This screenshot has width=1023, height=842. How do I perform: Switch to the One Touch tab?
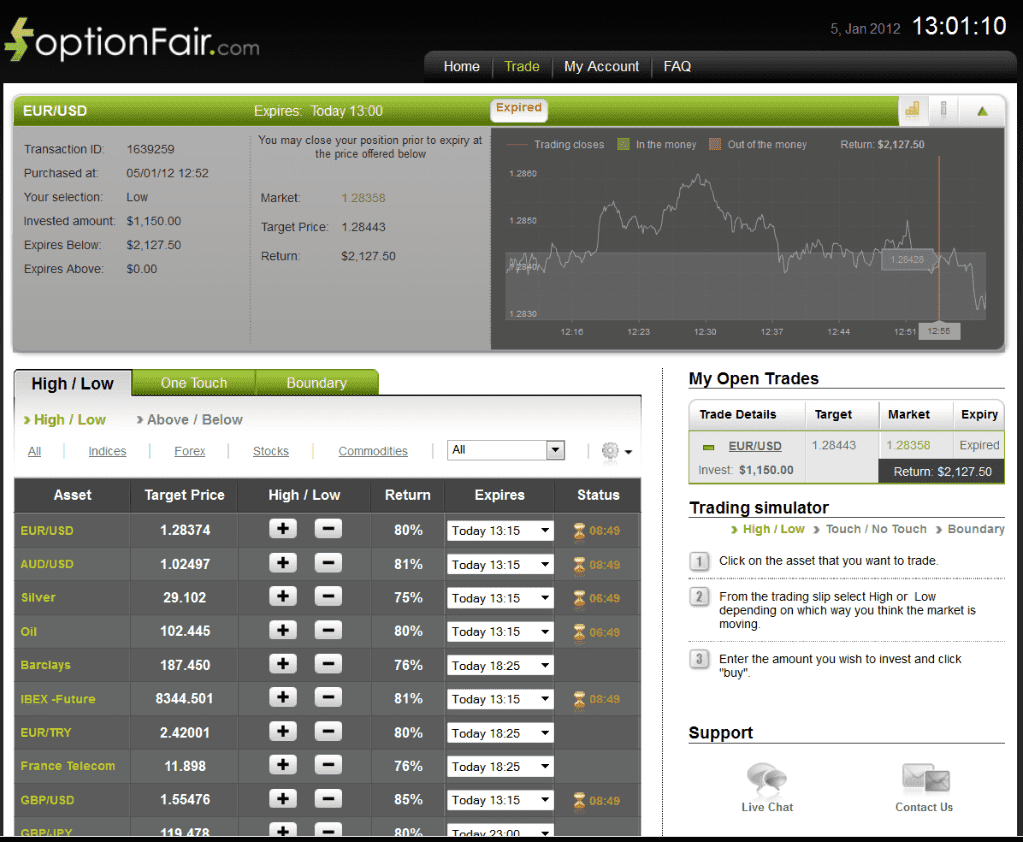coord(194,383)
